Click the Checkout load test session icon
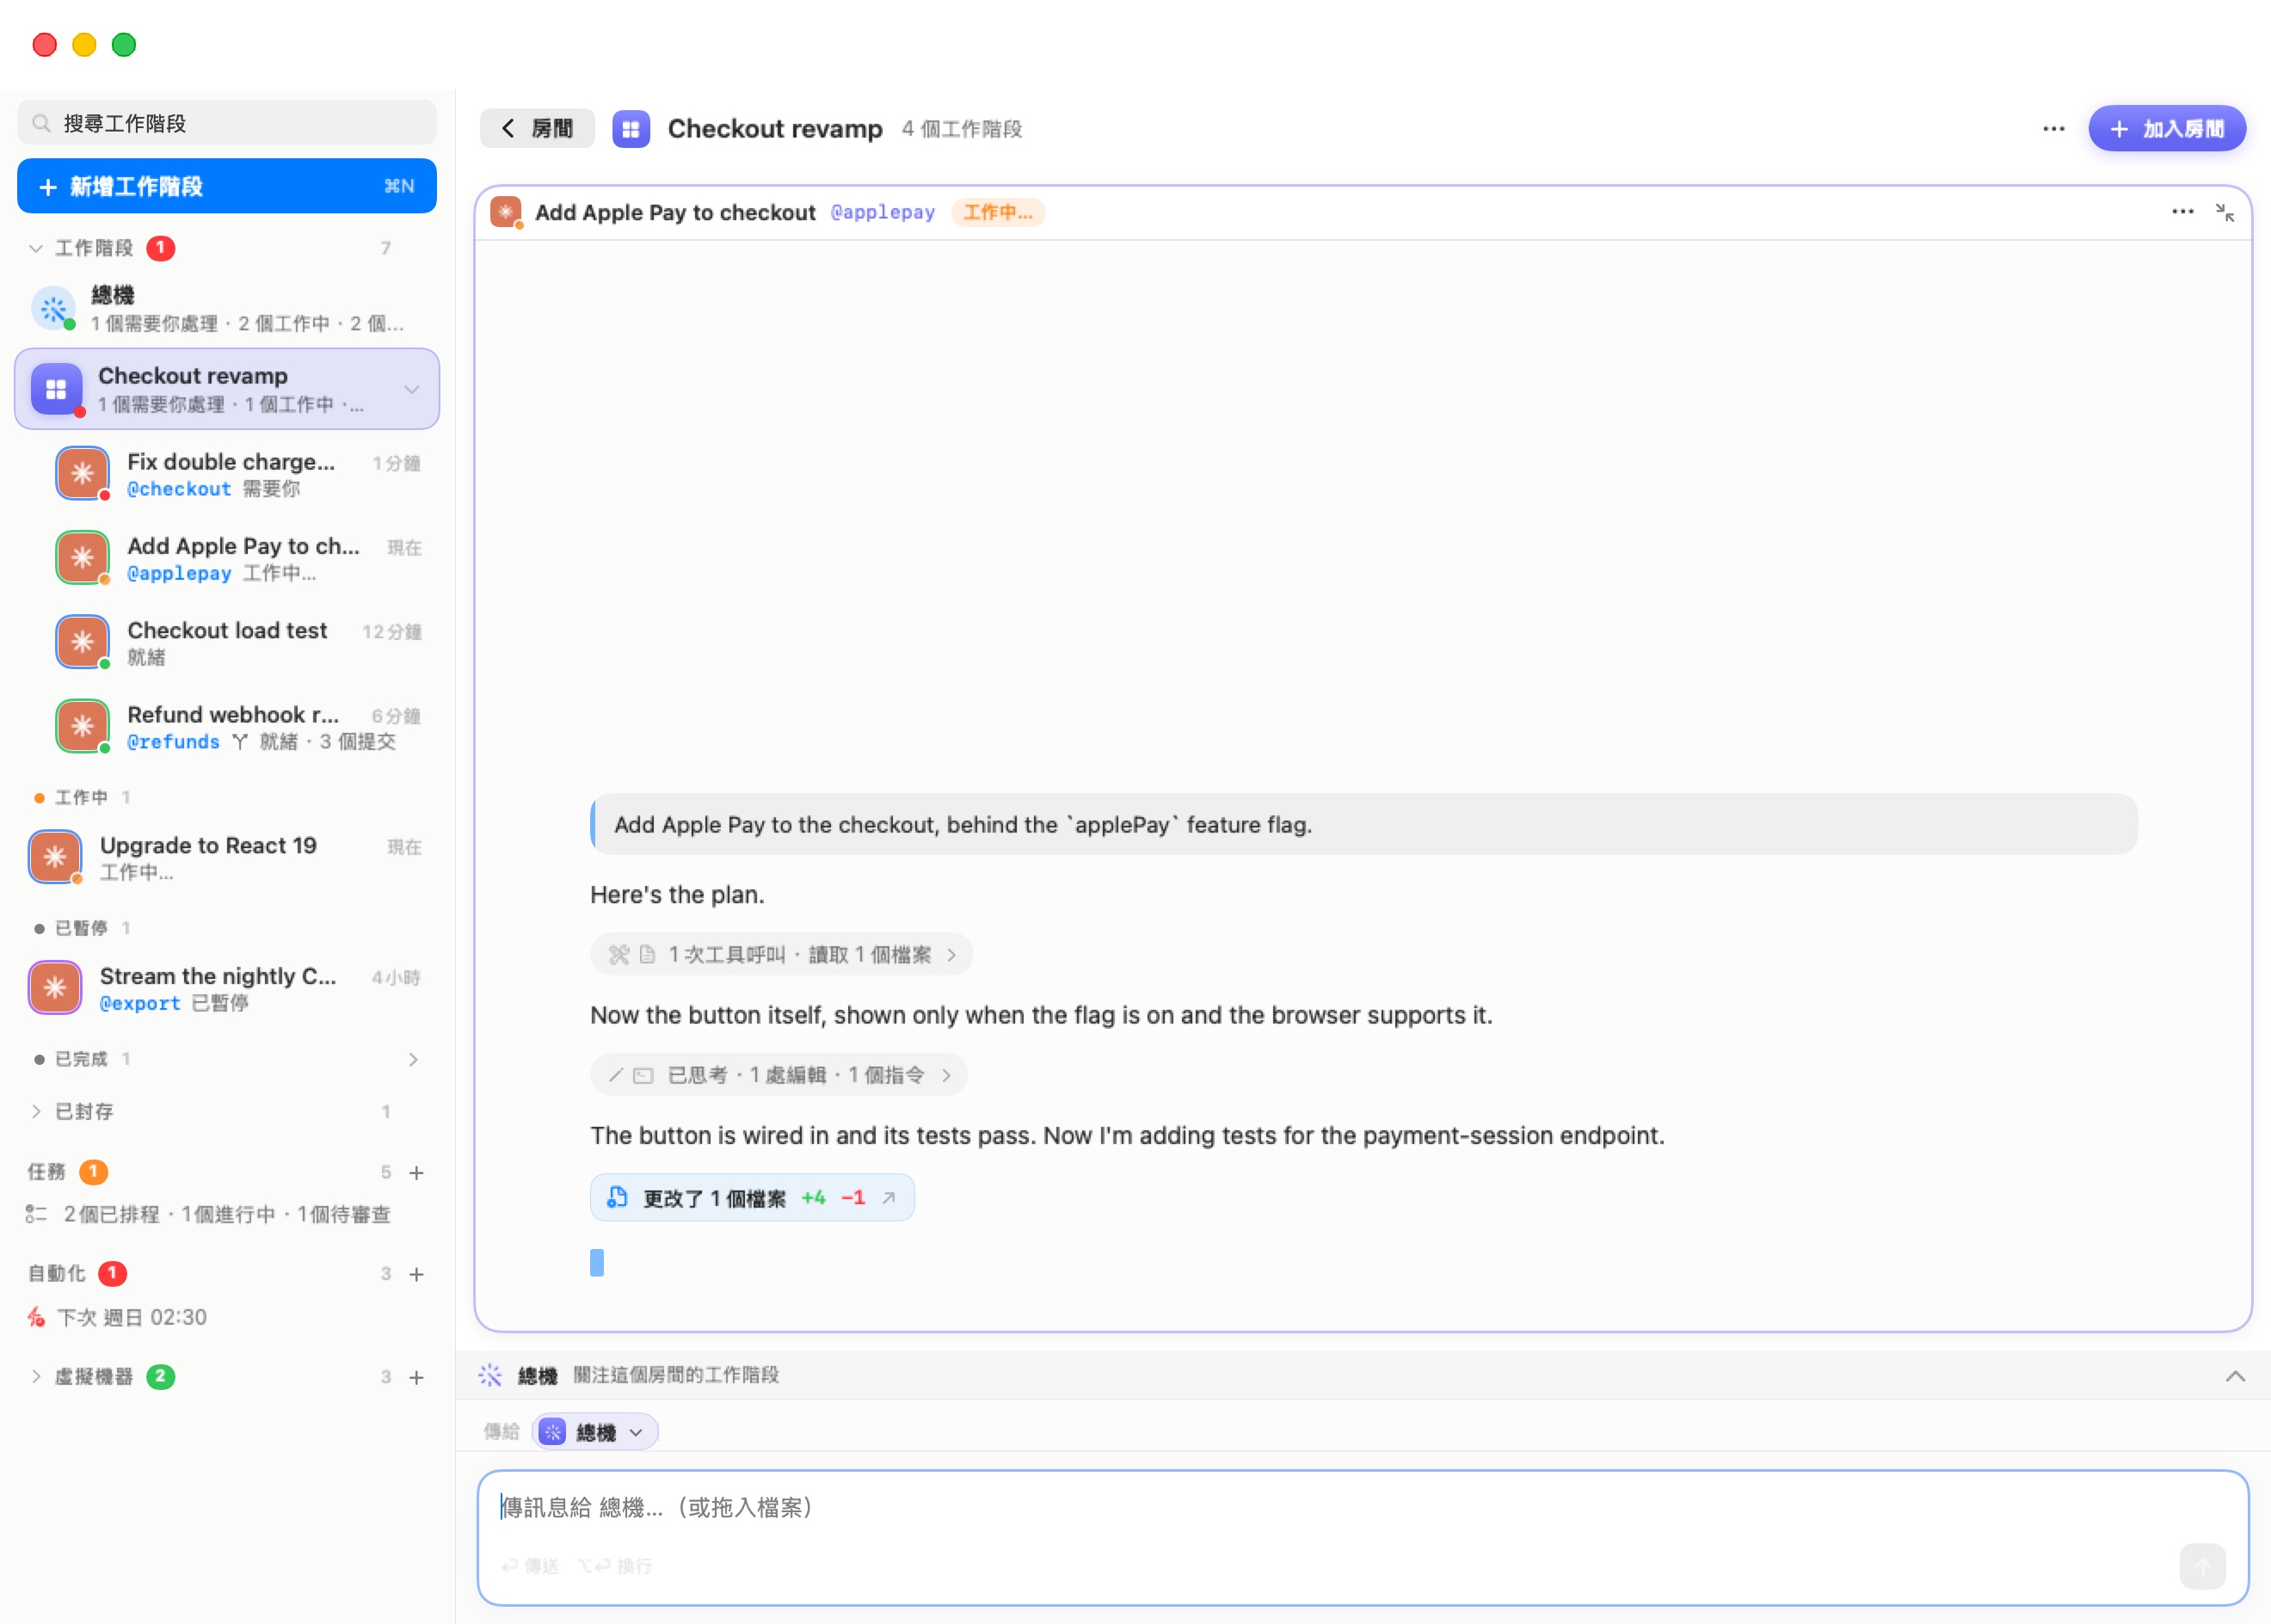Viewport: 2271px width, 1624px height. pos(82,642)
